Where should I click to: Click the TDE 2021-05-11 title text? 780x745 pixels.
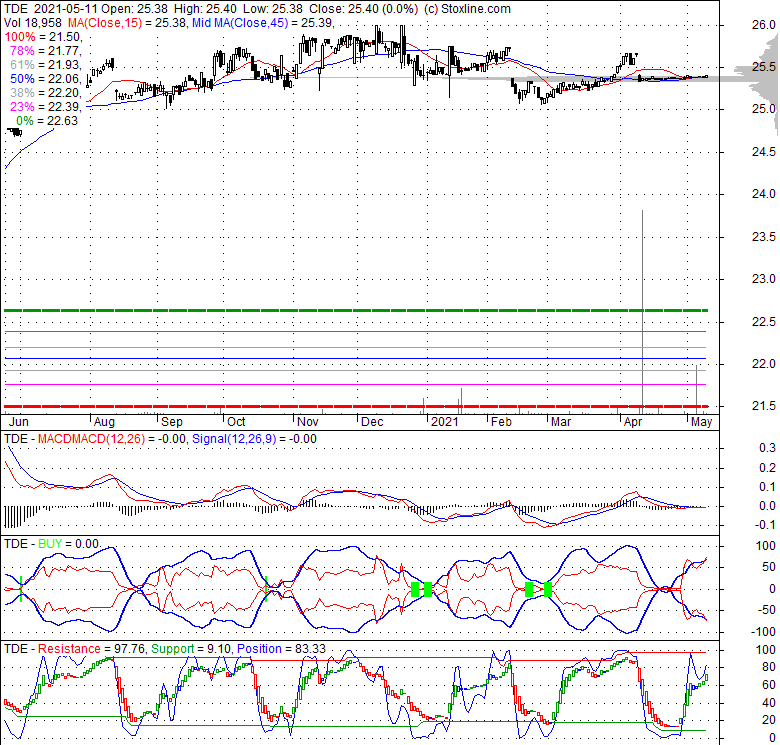coord(51,9)
